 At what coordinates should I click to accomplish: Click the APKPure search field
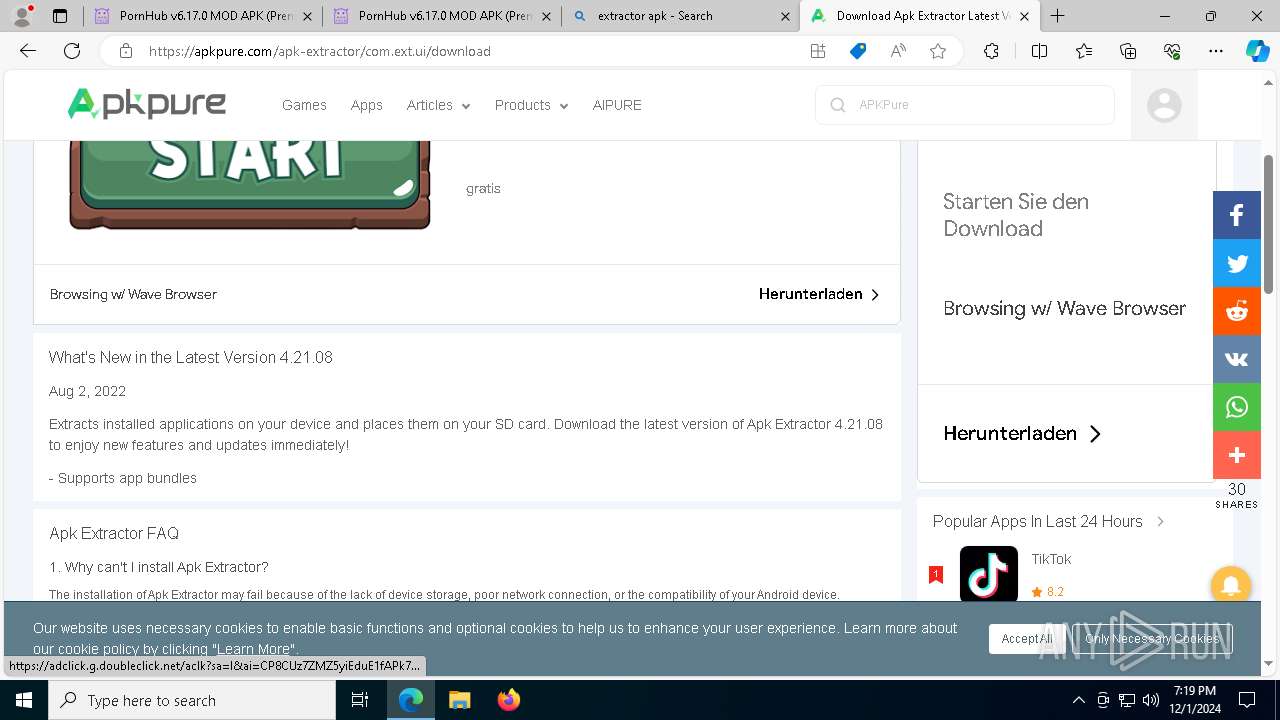point(965,105)
